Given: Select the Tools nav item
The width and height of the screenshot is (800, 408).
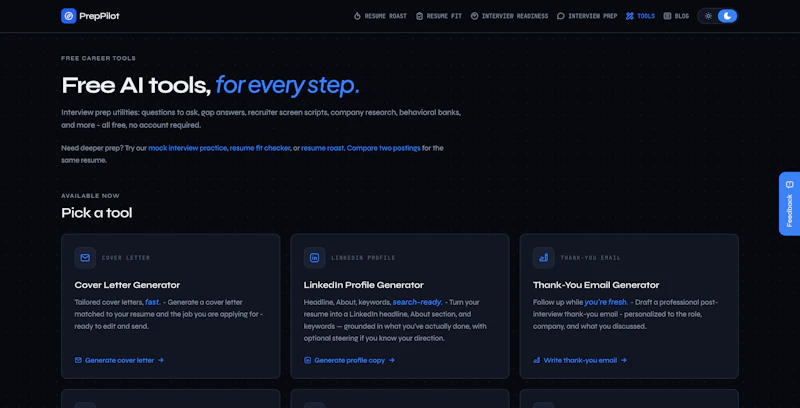Looking at the screenshot, I should click(640, 16).
